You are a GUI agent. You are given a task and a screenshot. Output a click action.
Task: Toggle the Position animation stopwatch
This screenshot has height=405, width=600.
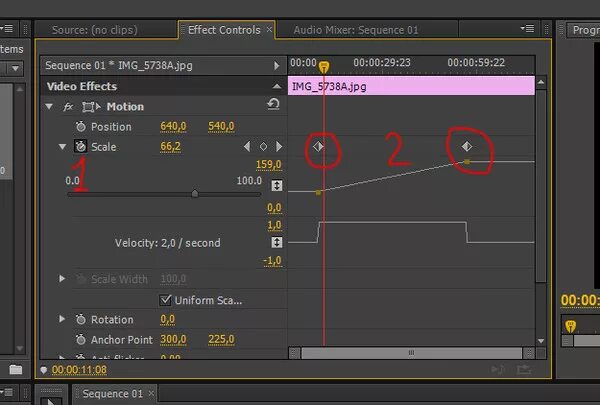click(80, 126)
